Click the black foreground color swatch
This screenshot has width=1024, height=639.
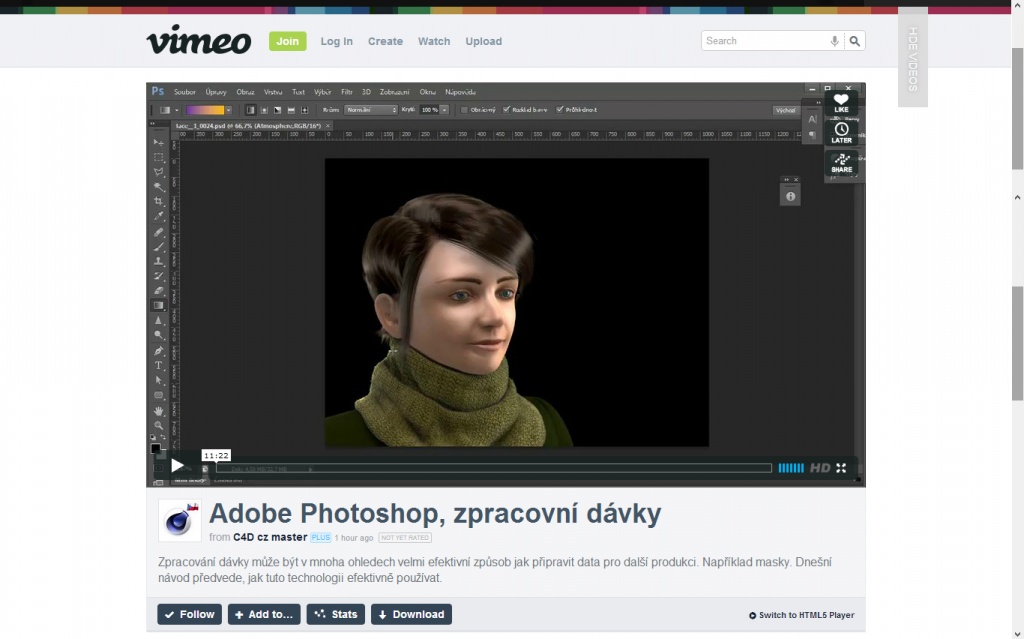click(155, 448)
